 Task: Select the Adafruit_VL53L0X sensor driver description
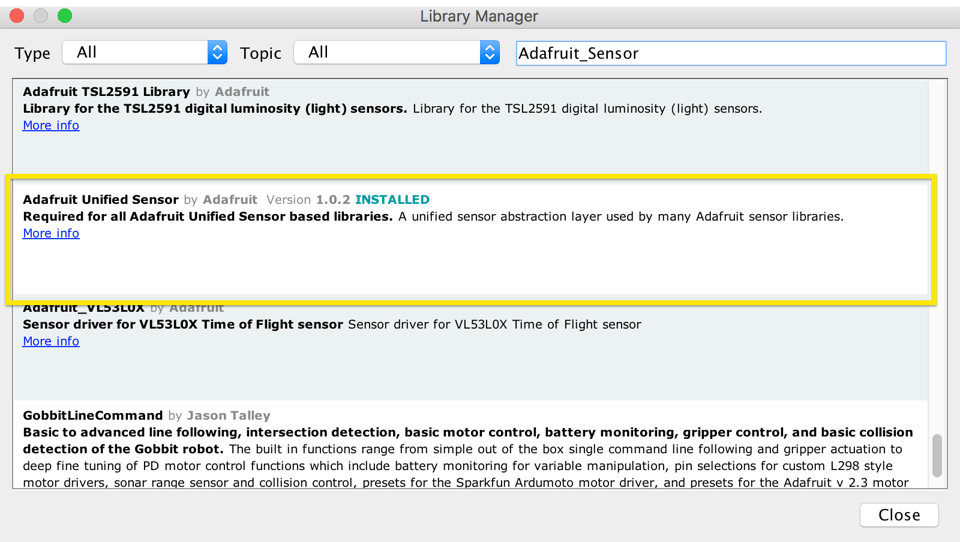click(182, 324)
